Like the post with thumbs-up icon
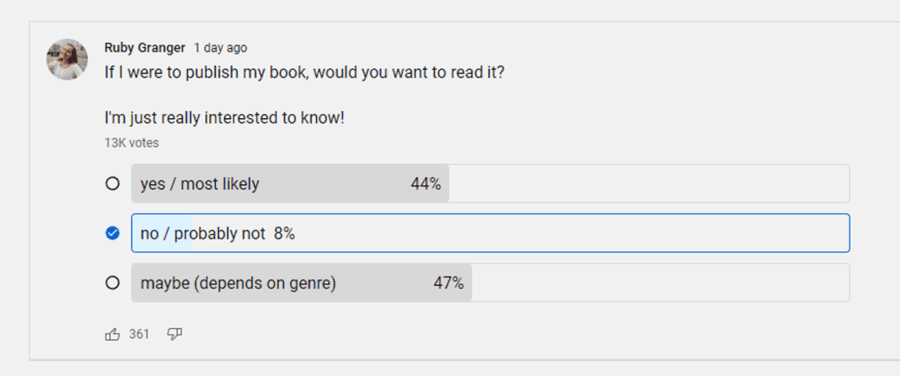This screenshot has width=900, height=376. pos(112,335)
